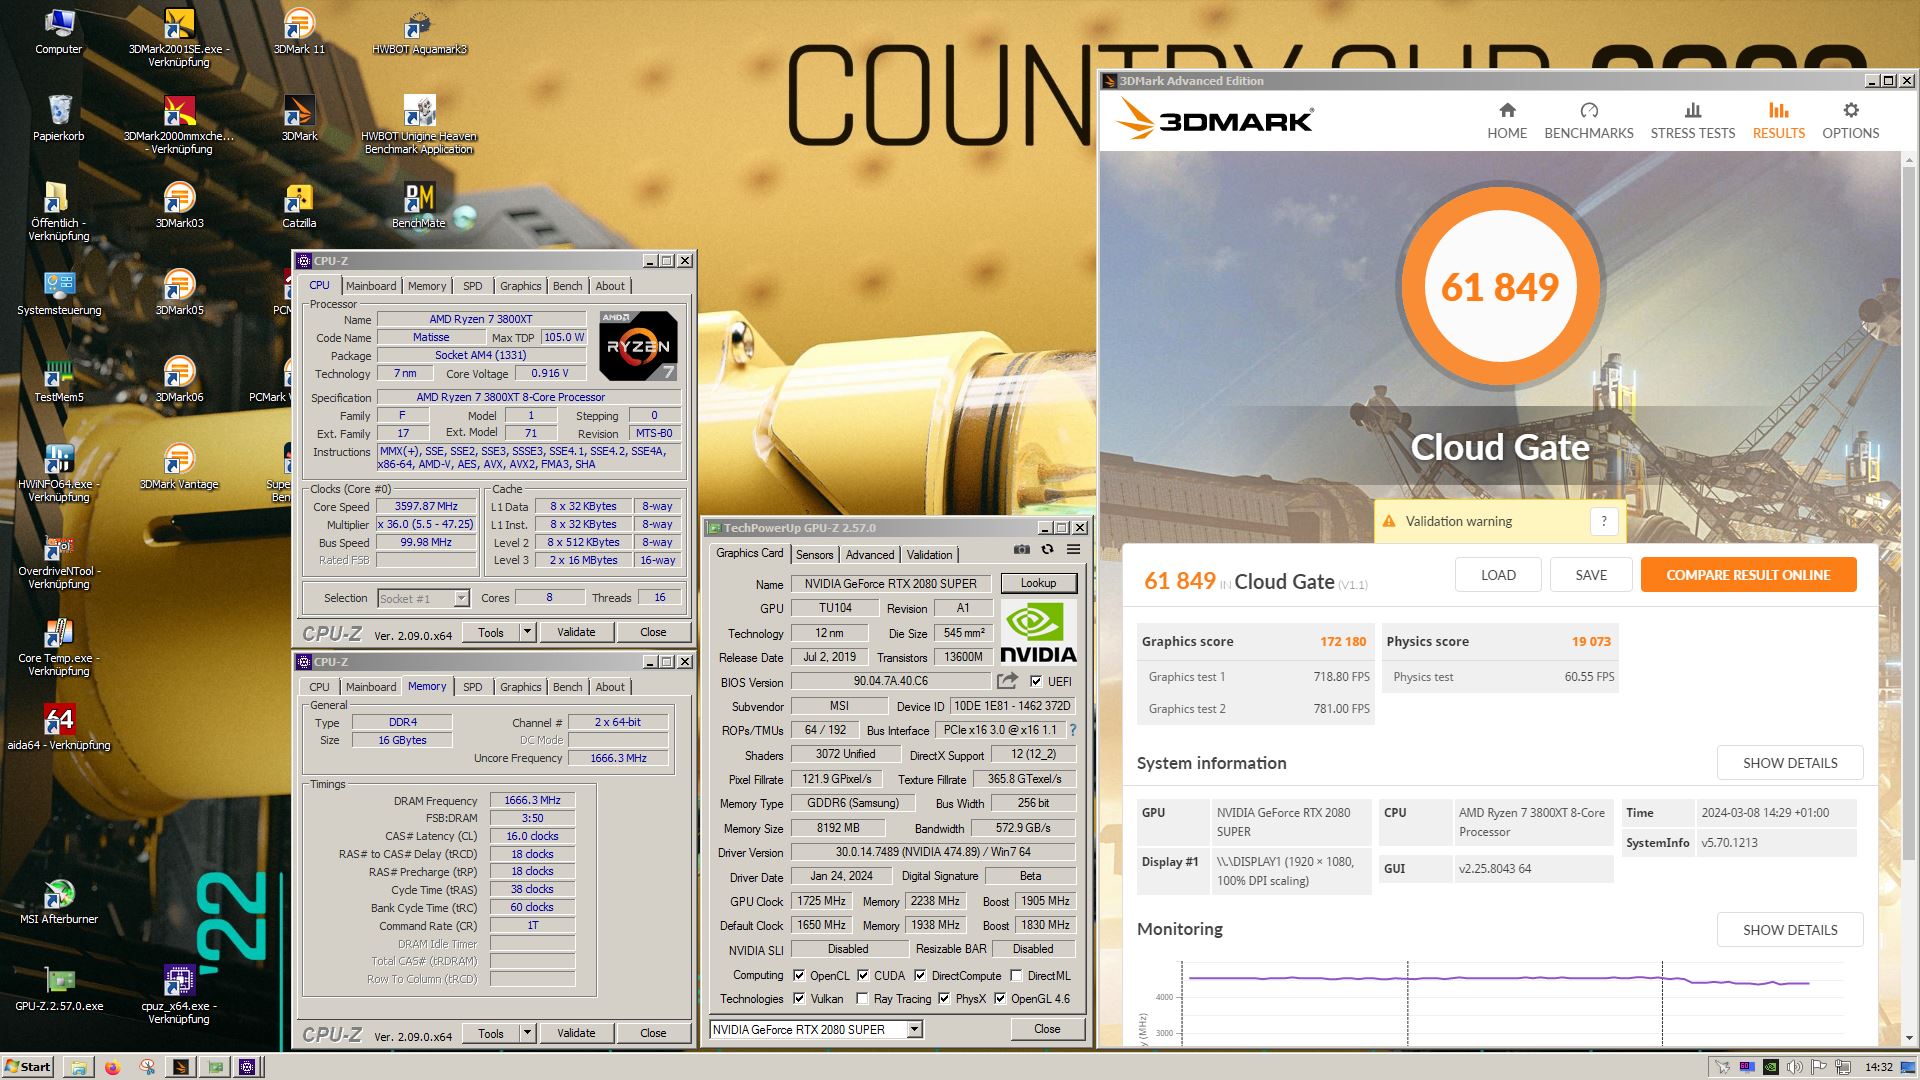Toggle the CUDA checkbox
The image size is (1920, 1080).
pos(863,975)
